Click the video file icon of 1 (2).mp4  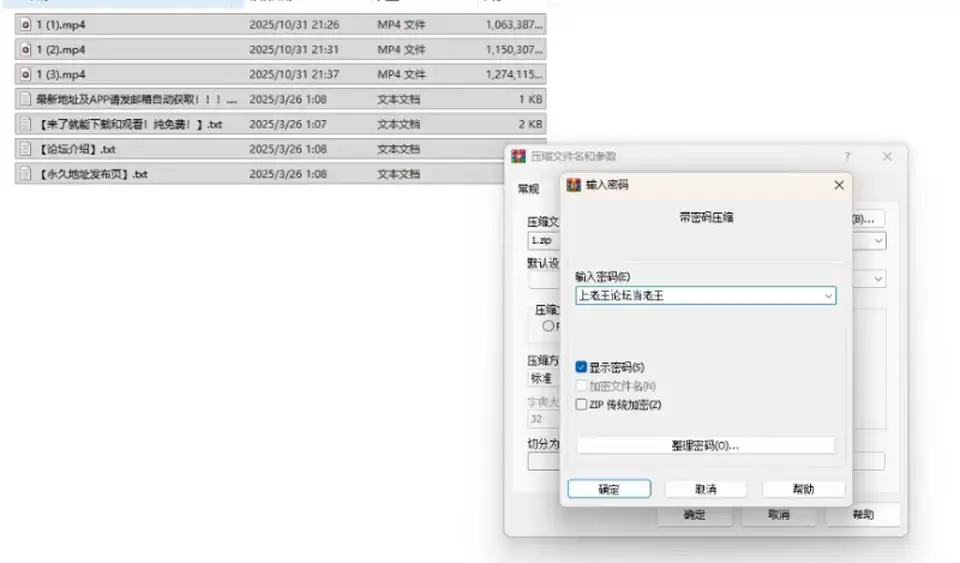tap(25, 50)
